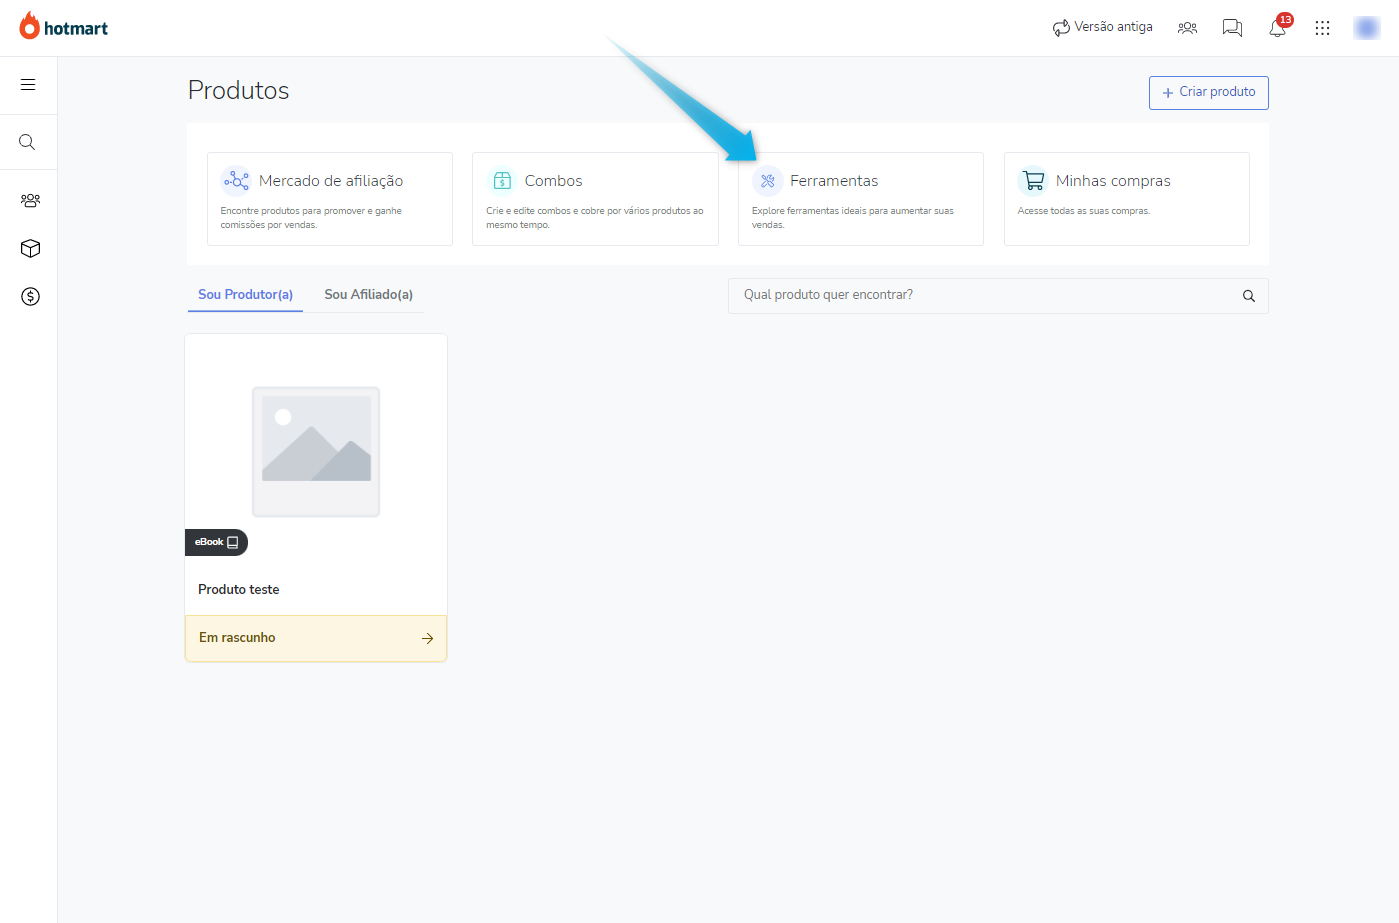Focus the product search input field
1399x923 pixels.
[985, 295]
